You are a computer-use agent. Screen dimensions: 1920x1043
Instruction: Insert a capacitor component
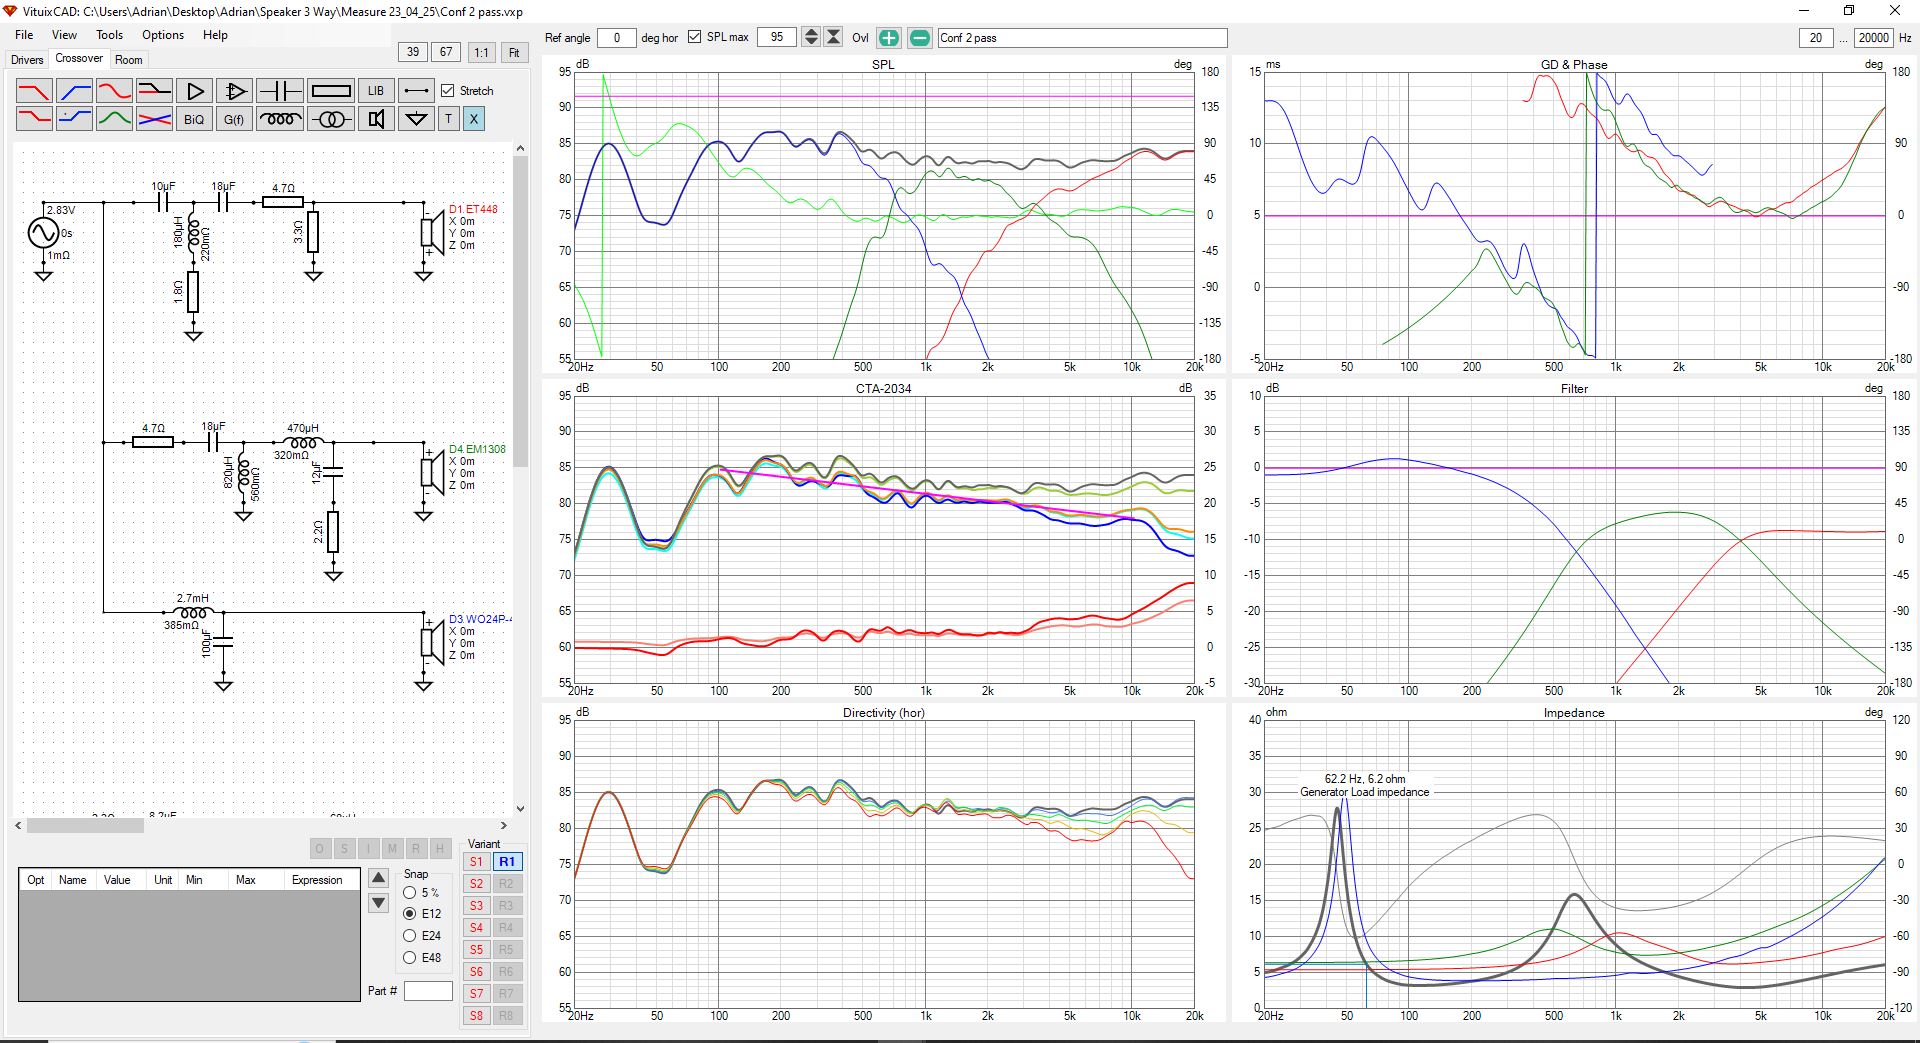(280, 91)
